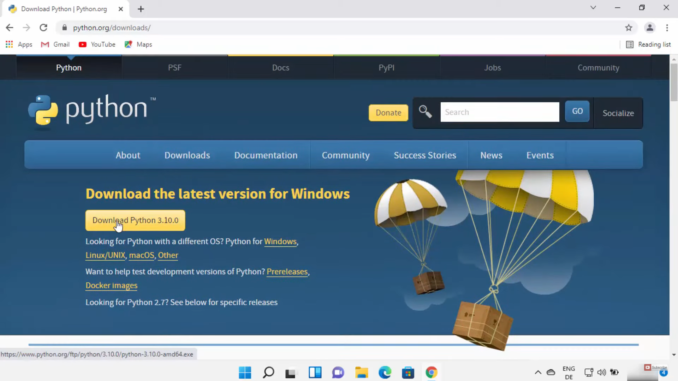Viewport: 678px width, 381px height.
Task: Open the Apps bookmark shortcut
Action: (19, 44)
